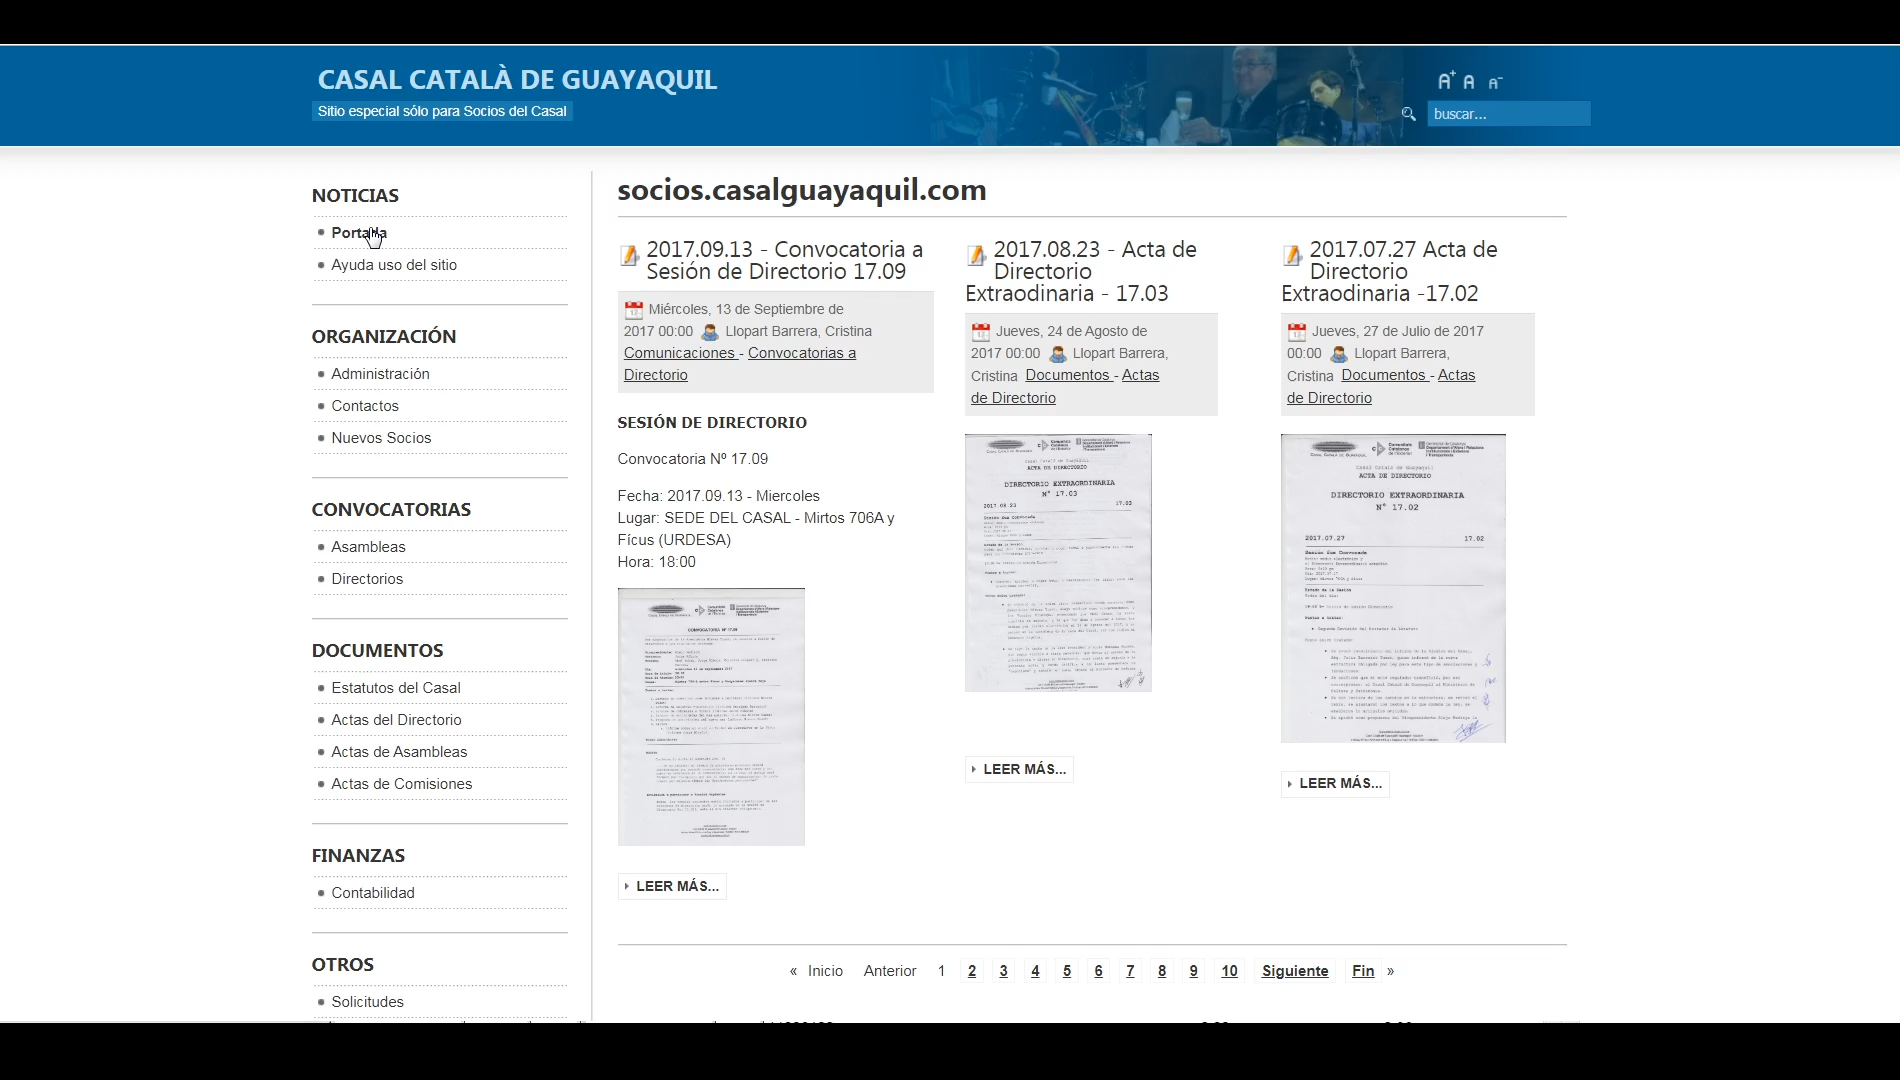Expand Leer más for Acta 17.02

tap(1335, 783)
